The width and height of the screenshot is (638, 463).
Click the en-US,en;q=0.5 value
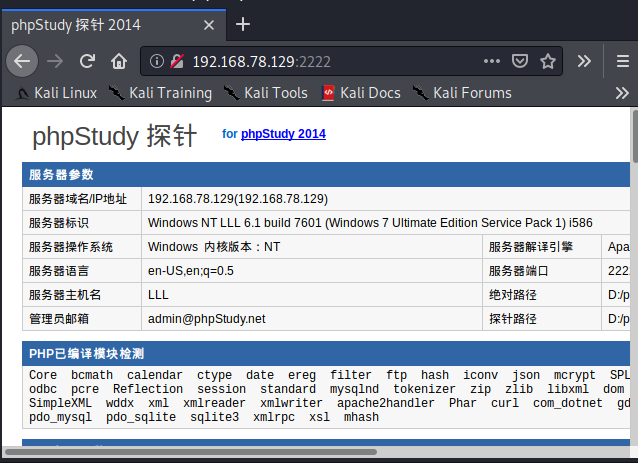coord(191,271)
